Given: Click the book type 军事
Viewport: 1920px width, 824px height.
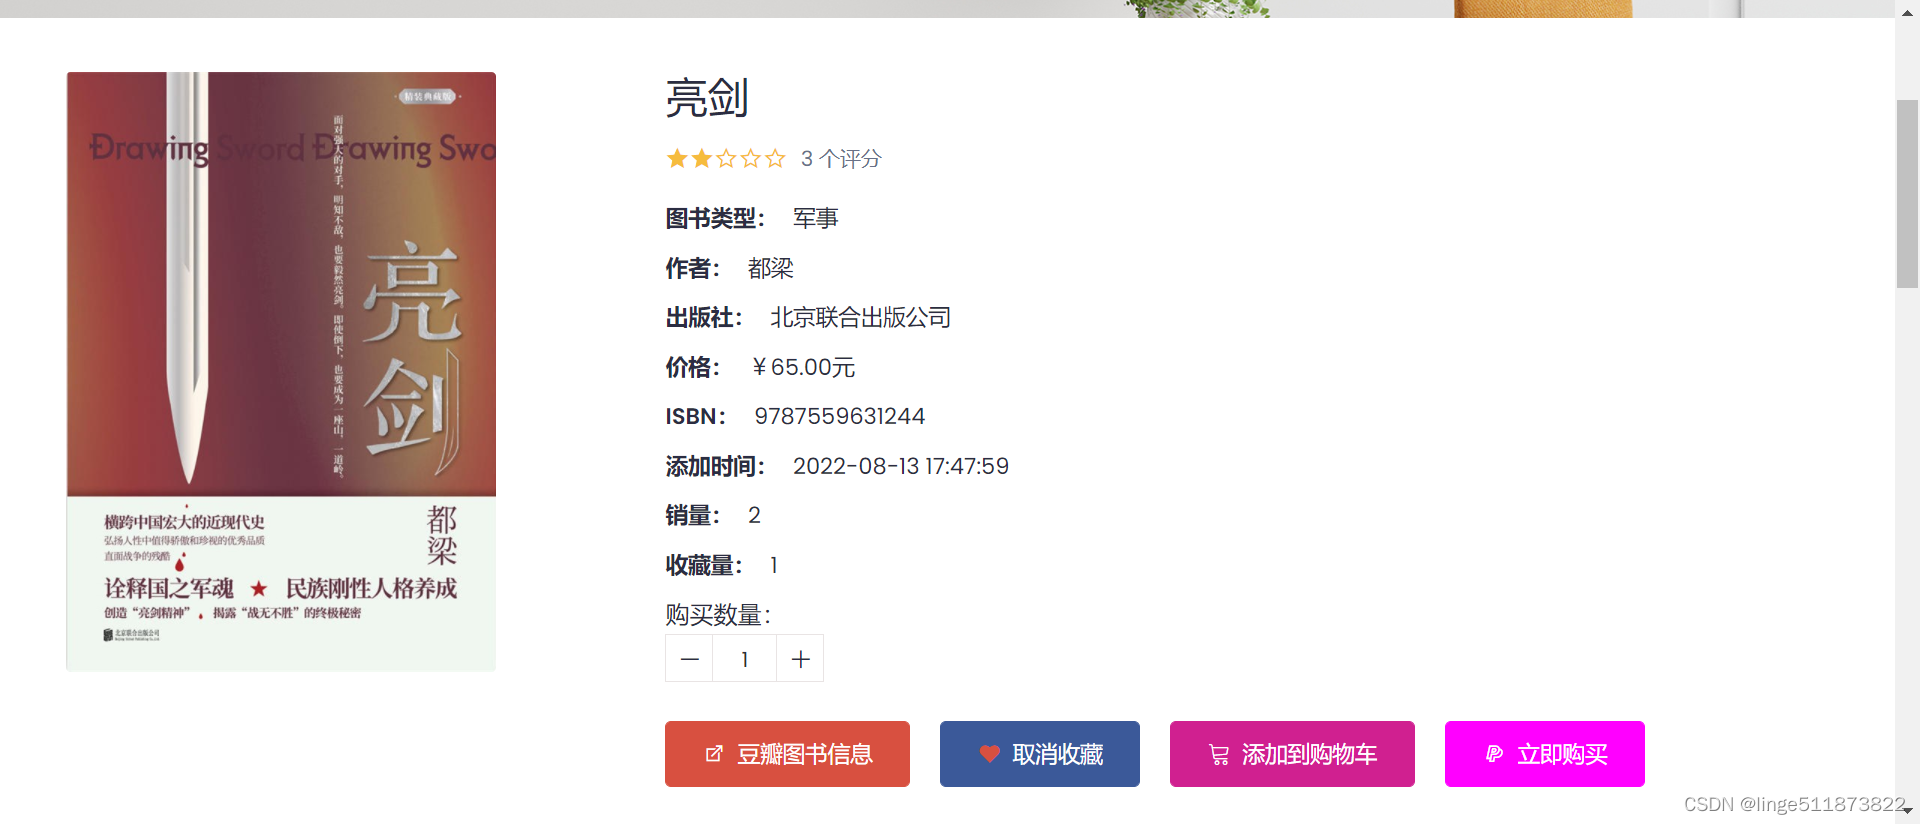Looking at the screenshot, I should [x=816, y=218].
